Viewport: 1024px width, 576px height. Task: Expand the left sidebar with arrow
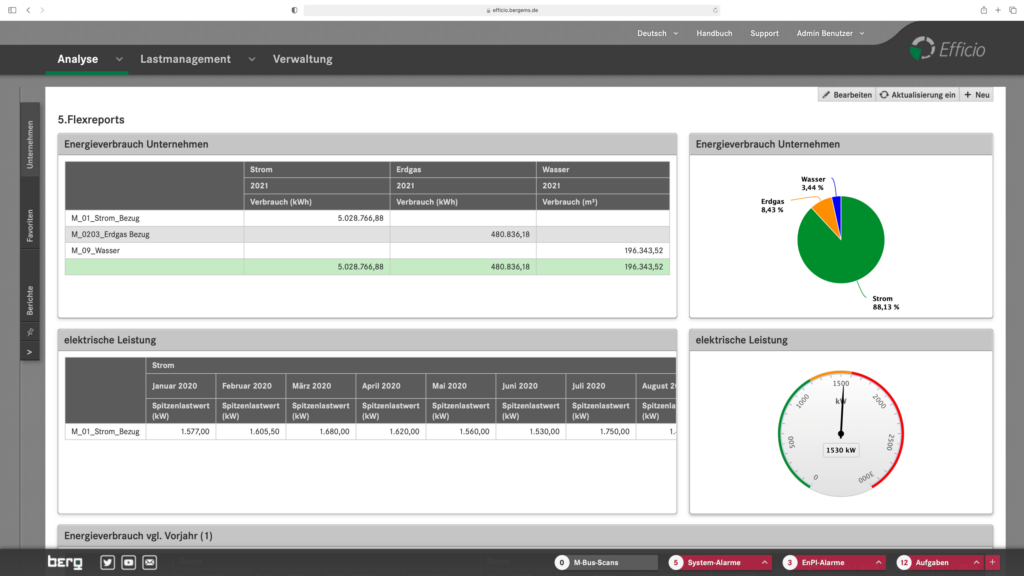(30, 352)
